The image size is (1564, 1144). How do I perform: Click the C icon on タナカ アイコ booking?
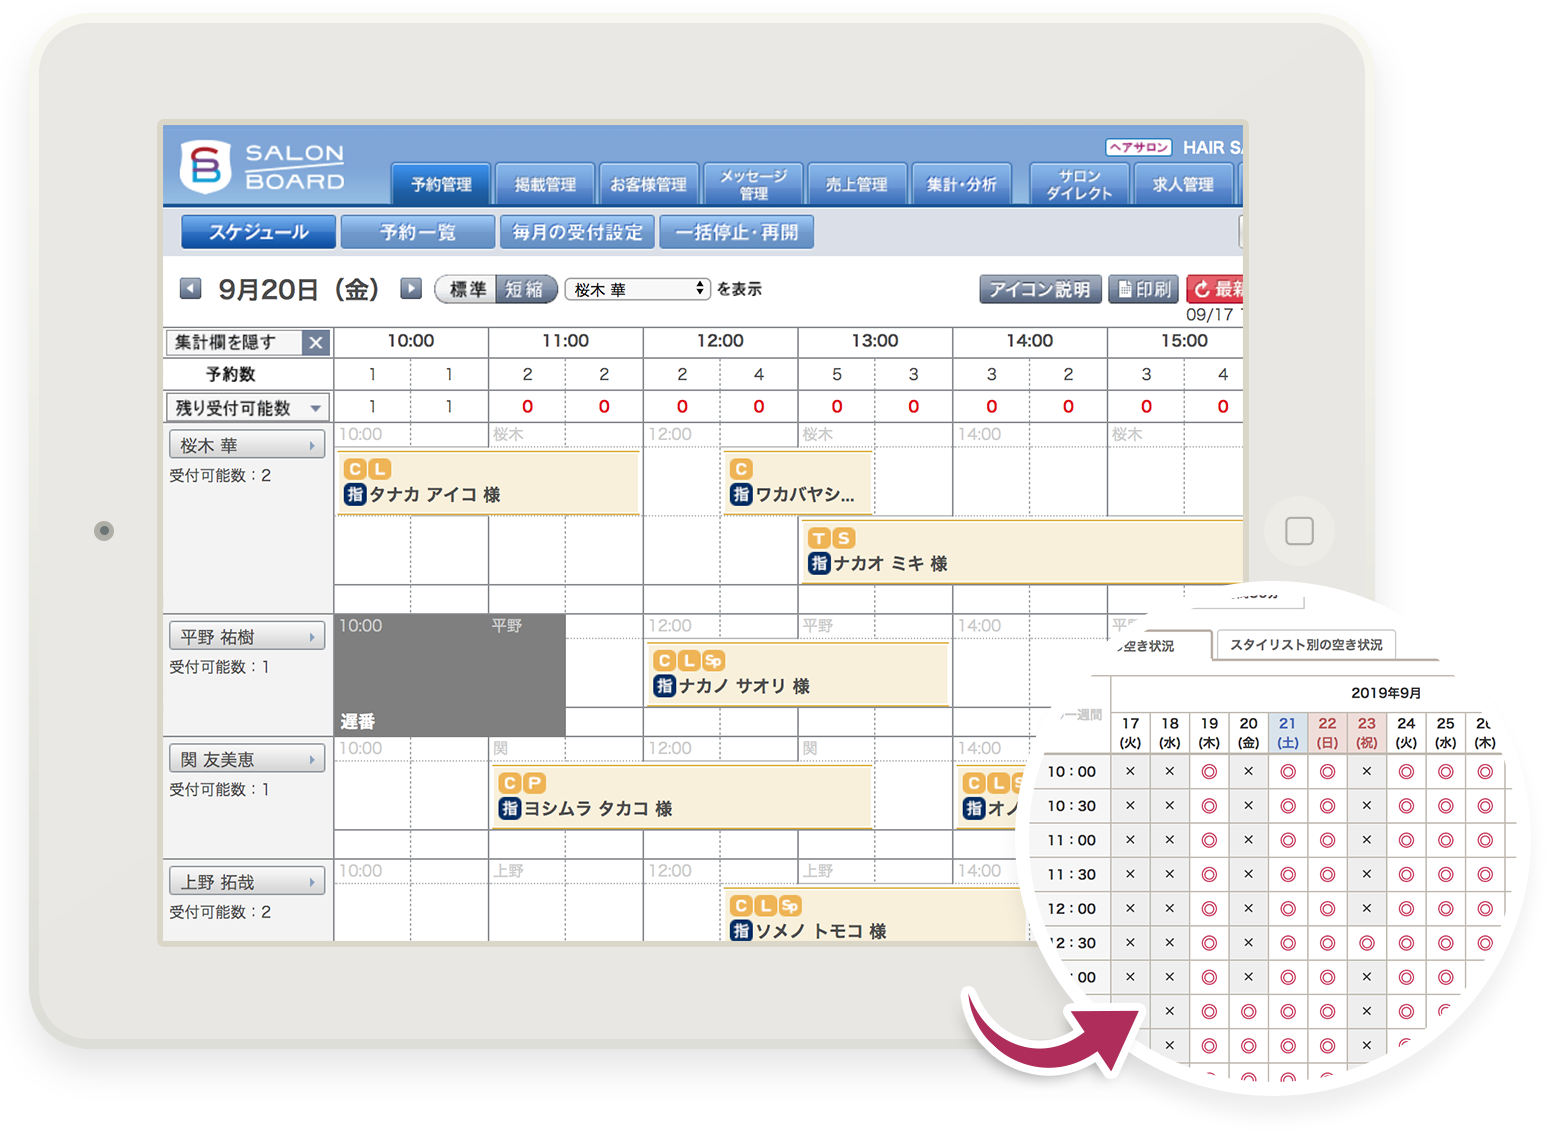click(354, 469)
